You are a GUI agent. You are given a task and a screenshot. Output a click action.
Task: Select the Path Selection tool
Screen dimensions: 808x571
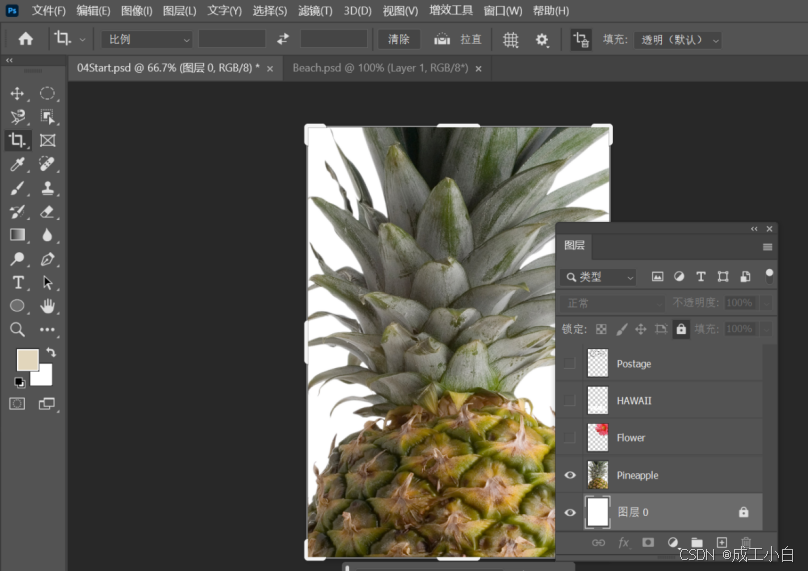point(47,282)
